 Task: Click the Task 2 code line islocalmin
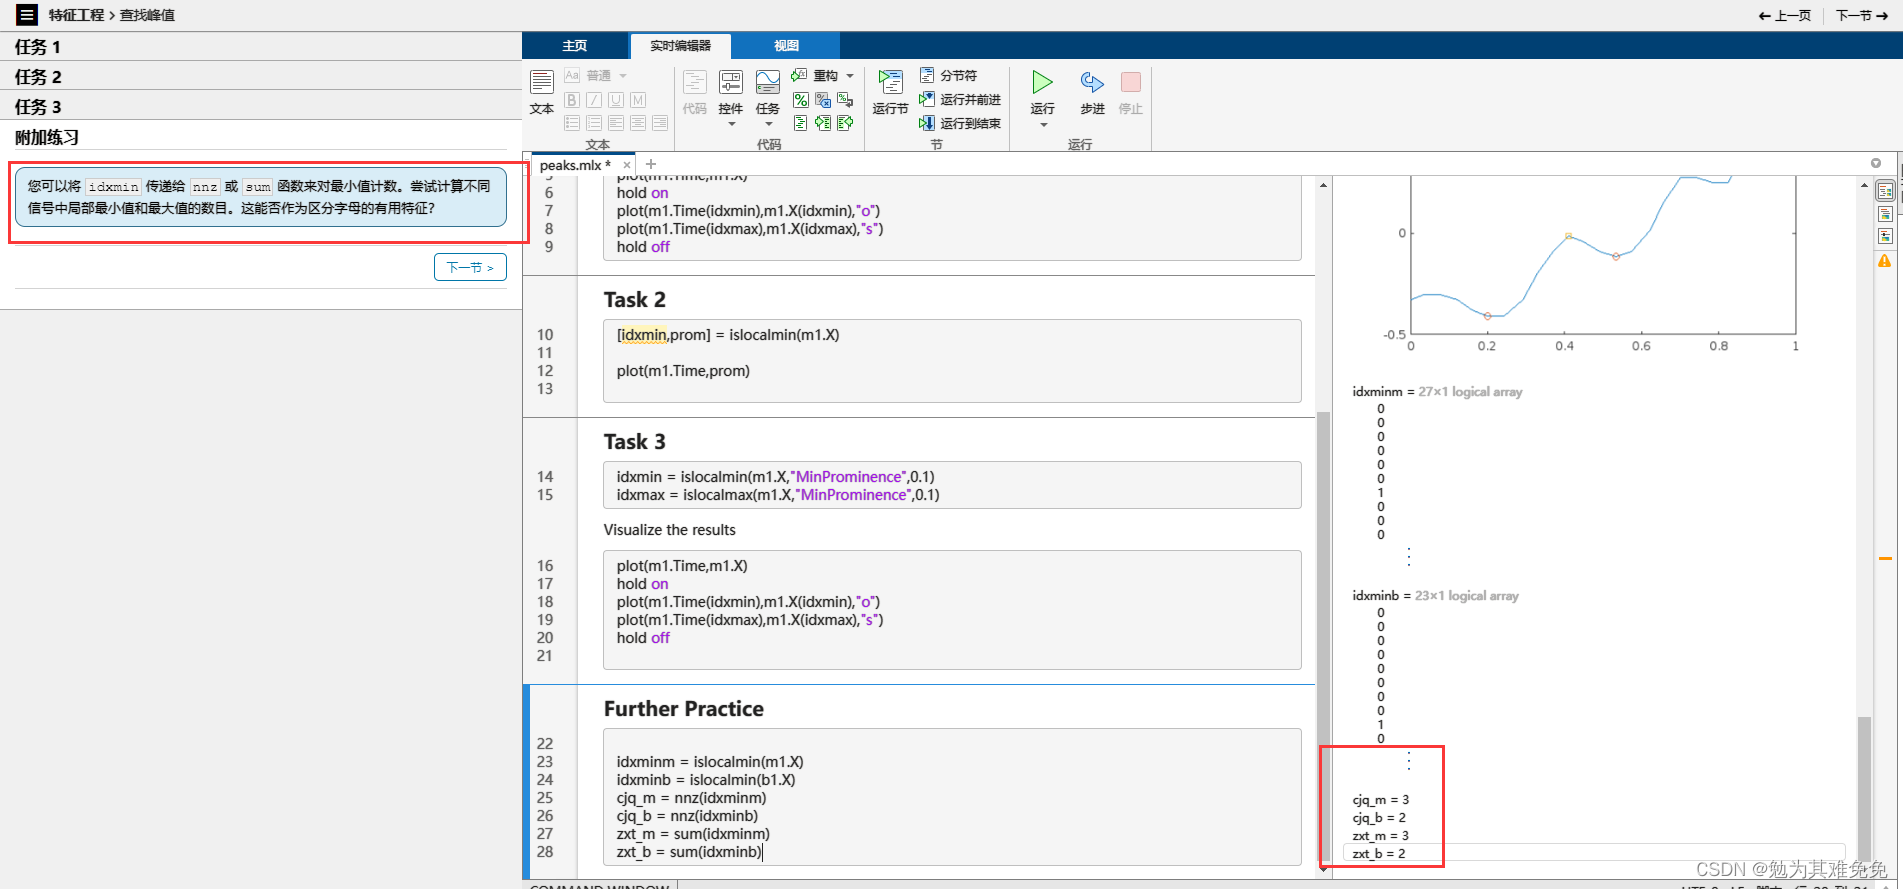pos(727,335)
